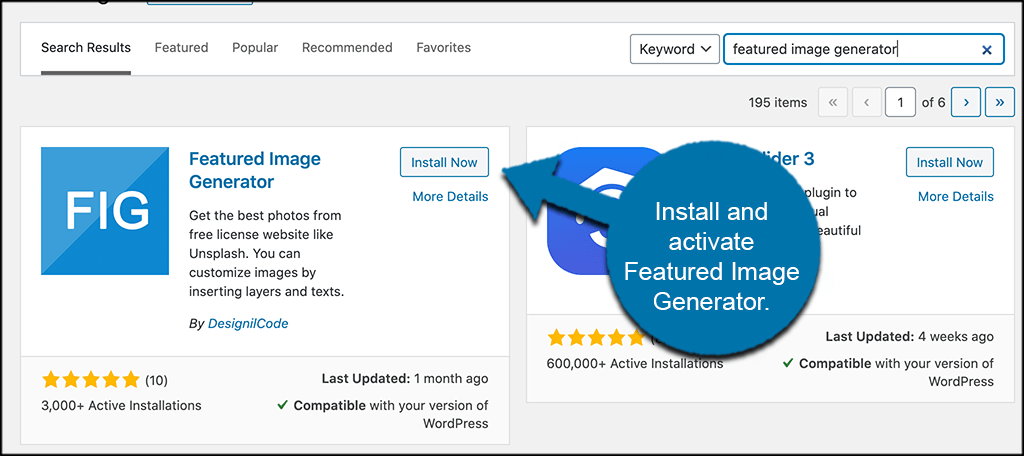View More Details for Featured Image Generator

[x=450, y=197]
